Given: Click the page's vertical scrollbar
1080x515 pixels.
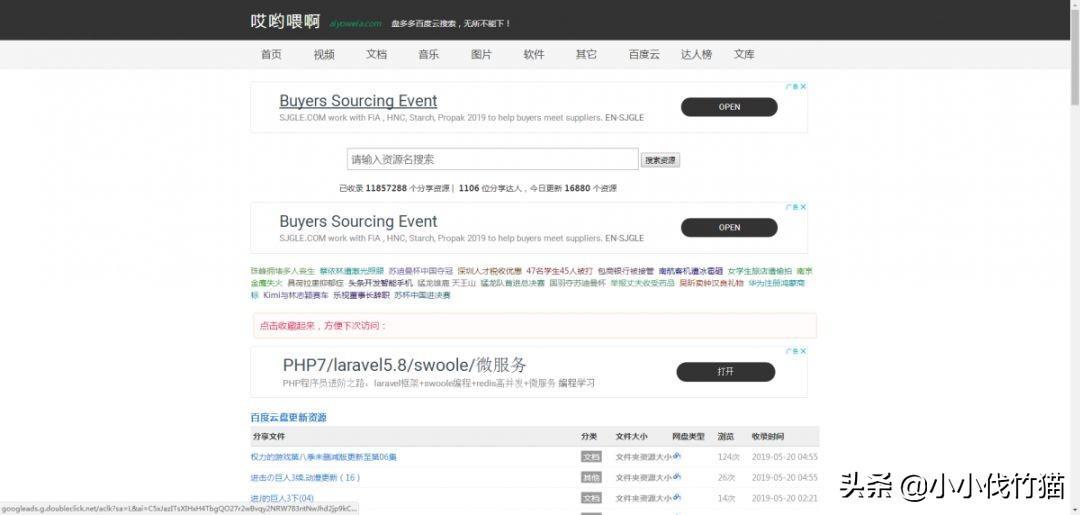Looking at the screenshot, I should coord(1074,60).
